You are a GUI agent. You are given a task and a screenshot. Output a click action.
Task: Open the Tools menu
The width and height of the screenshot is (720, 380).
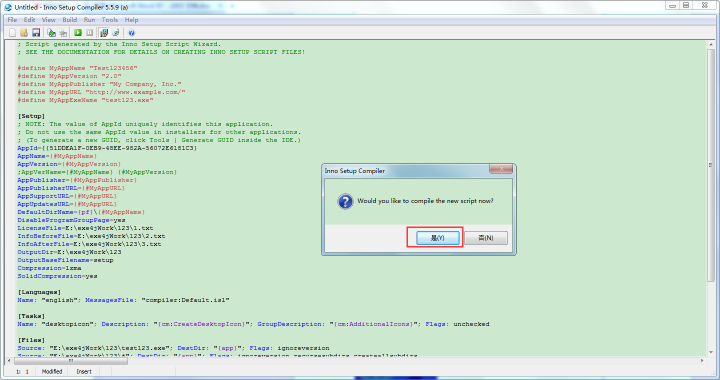click(x=110, y=20)
